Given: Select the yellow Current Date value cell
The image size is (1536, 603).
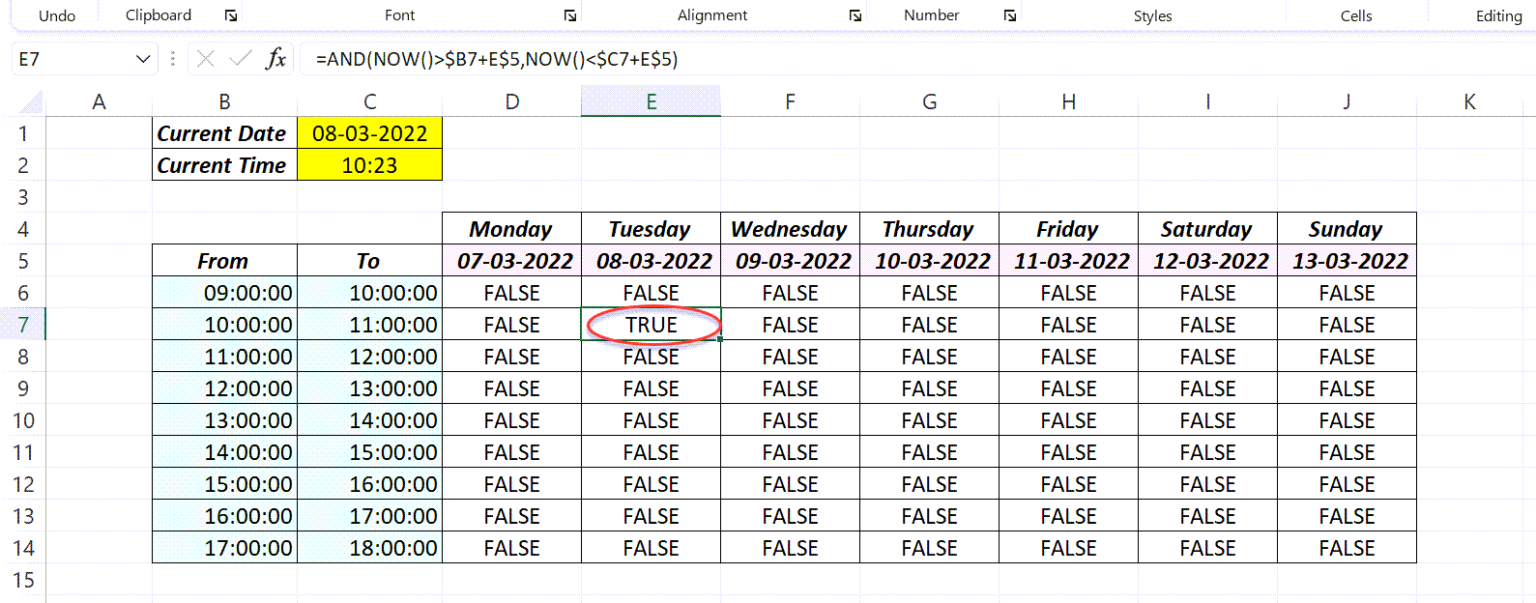Looking at the screenshot, I should tap(369, 133).
